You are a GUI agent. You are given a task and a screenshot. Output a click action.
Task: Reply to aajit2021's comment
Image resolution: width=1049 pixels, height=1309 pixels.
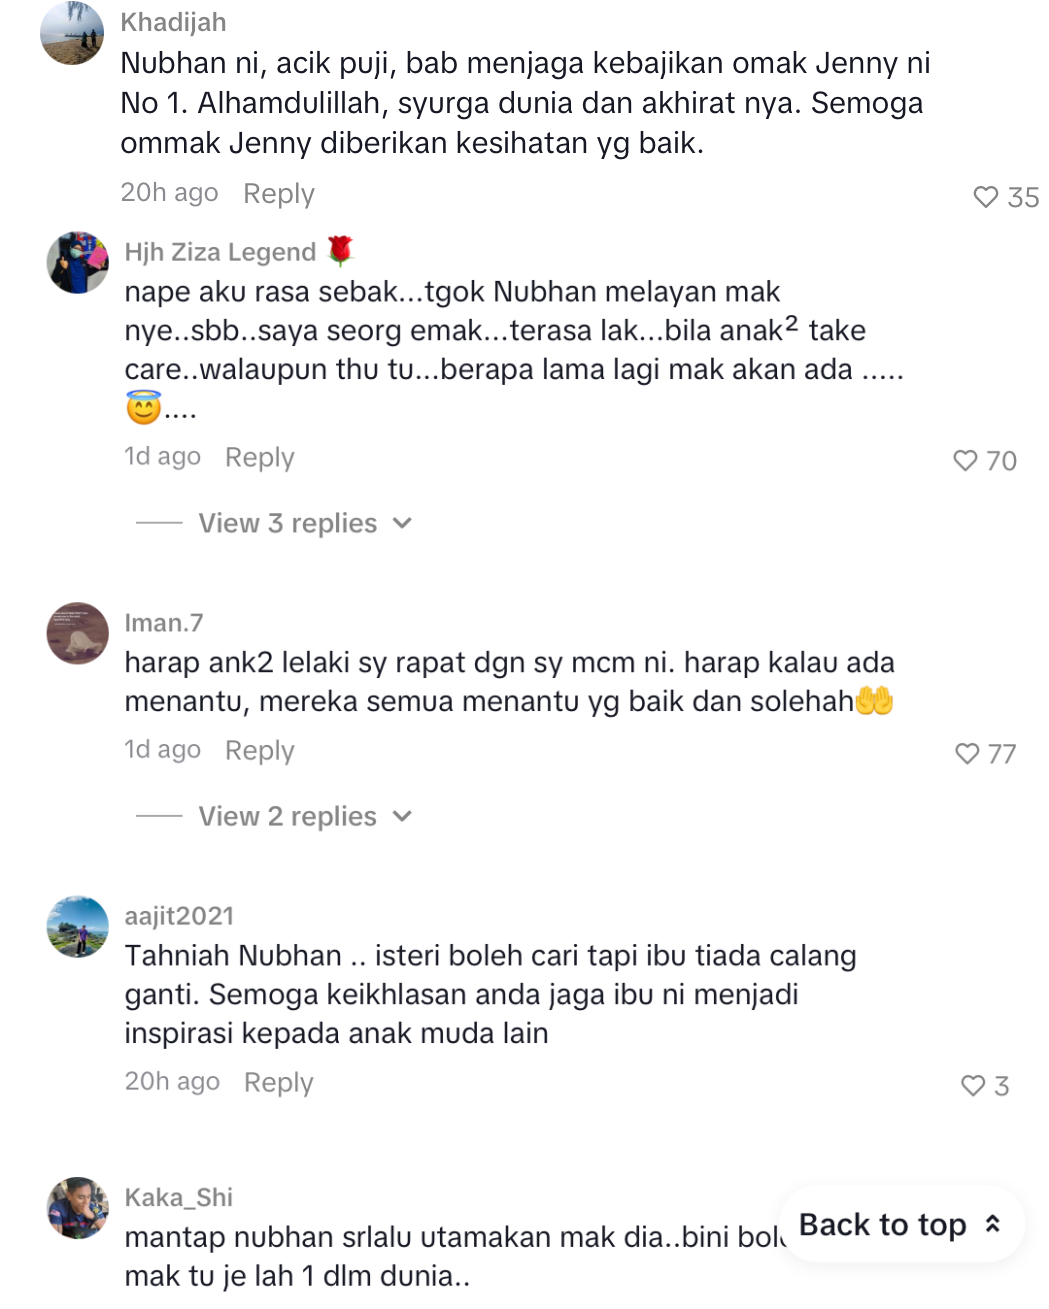[x=279, y=1082]
